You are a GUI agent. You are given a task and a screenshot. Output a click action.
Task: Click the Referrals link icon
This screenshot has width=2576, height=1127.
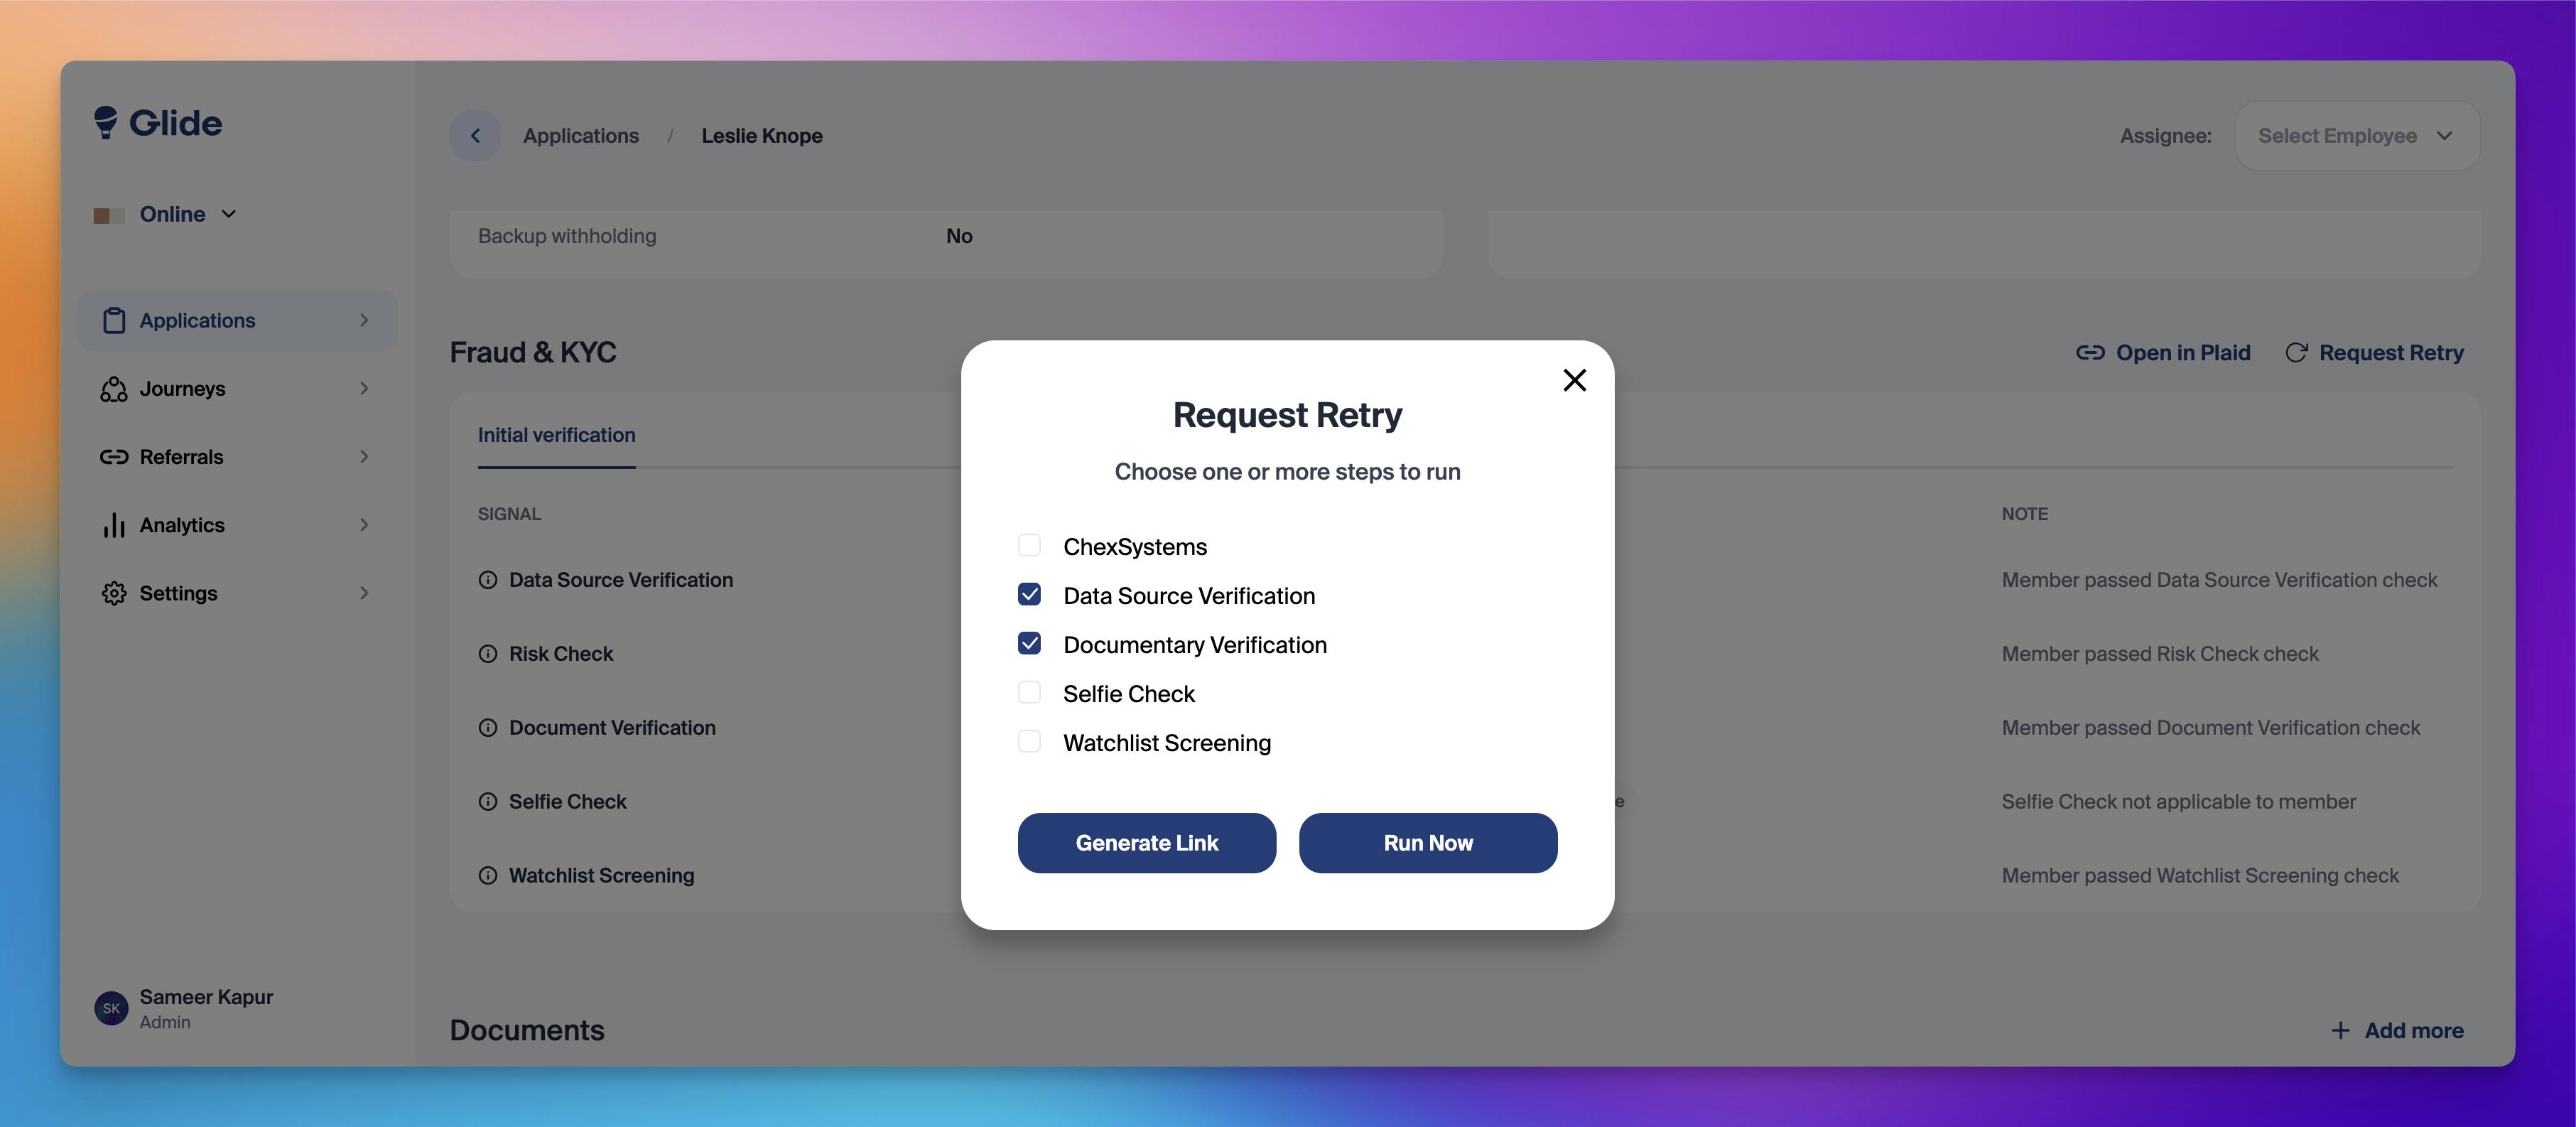pyautogui.click(x=114, y=457)
